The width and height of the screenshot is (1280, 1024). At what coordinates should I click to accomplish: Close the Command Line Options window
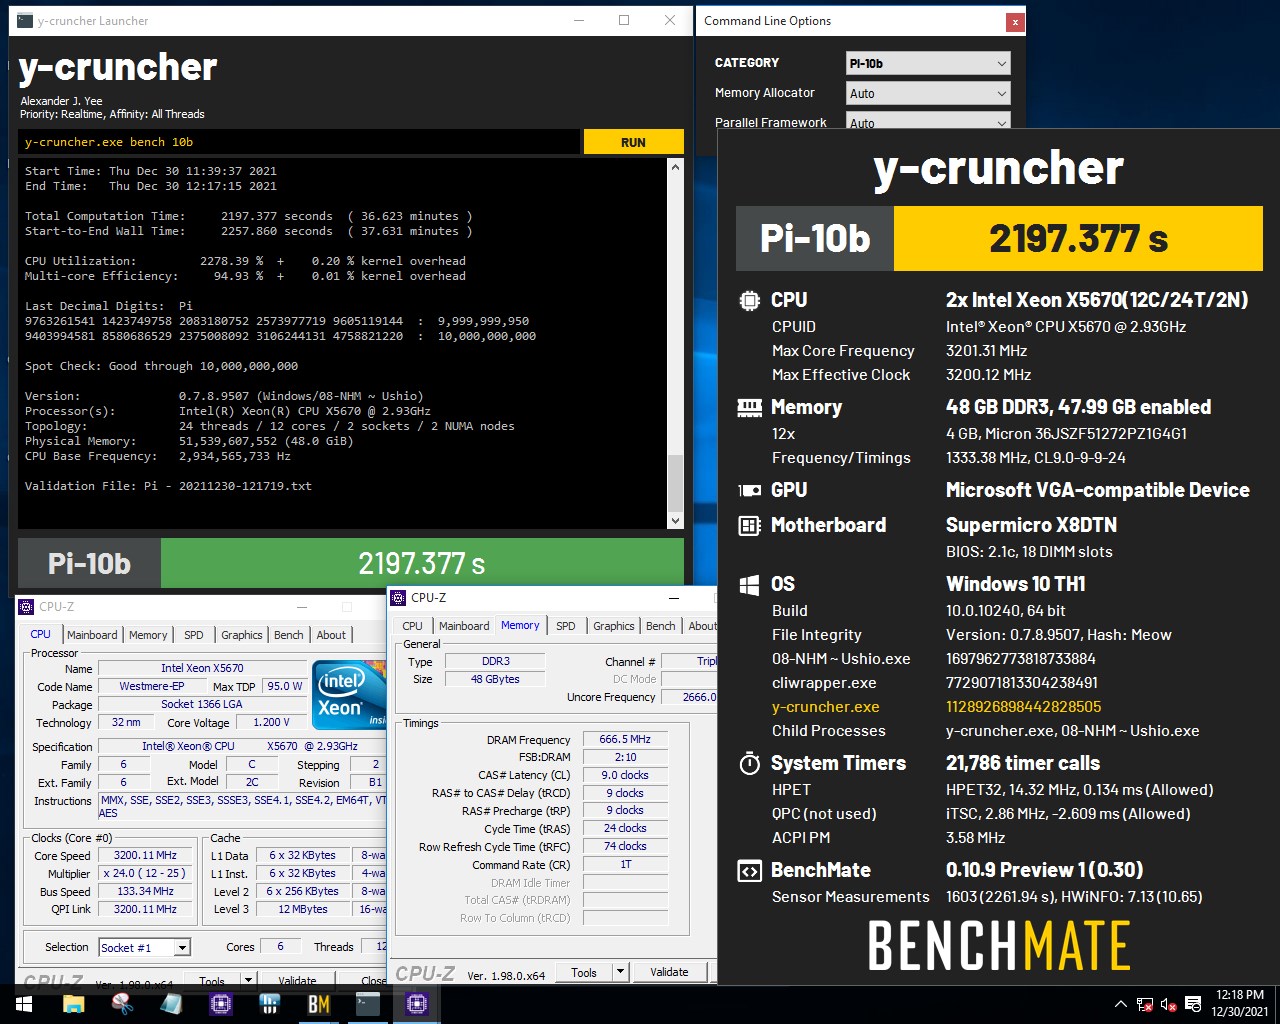click(1014, 21)
